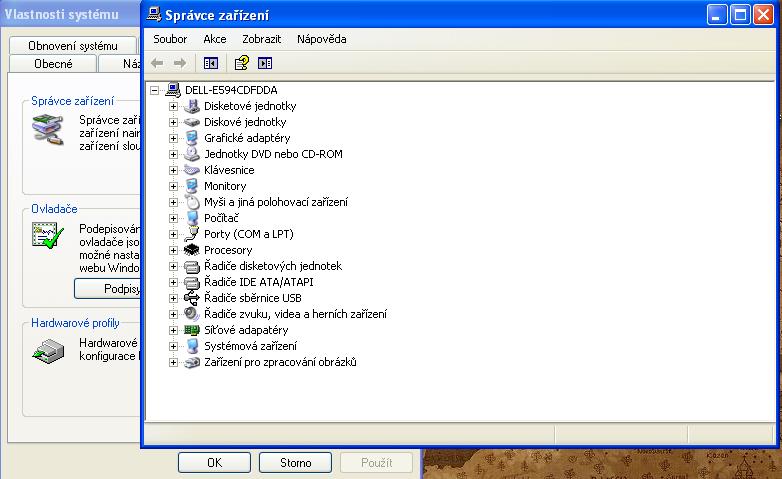
Task: Open the Soubor menu
Action: pyautogui.click(x=170, y=39)
